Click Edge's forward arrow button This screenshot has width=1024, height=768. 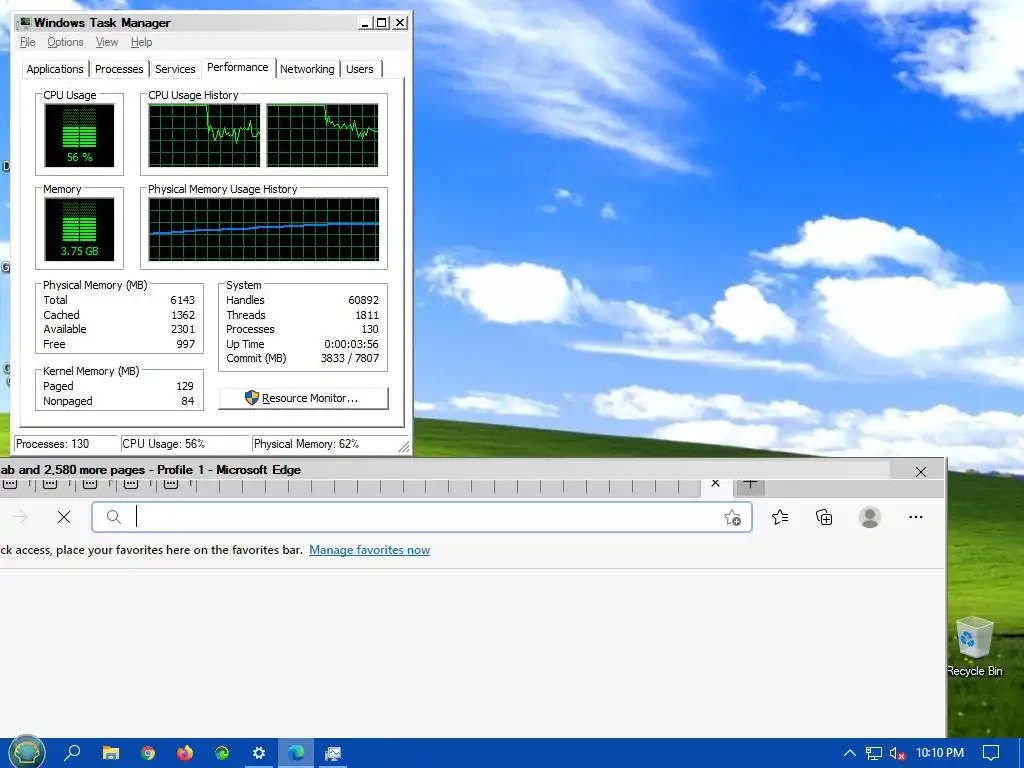20,517
